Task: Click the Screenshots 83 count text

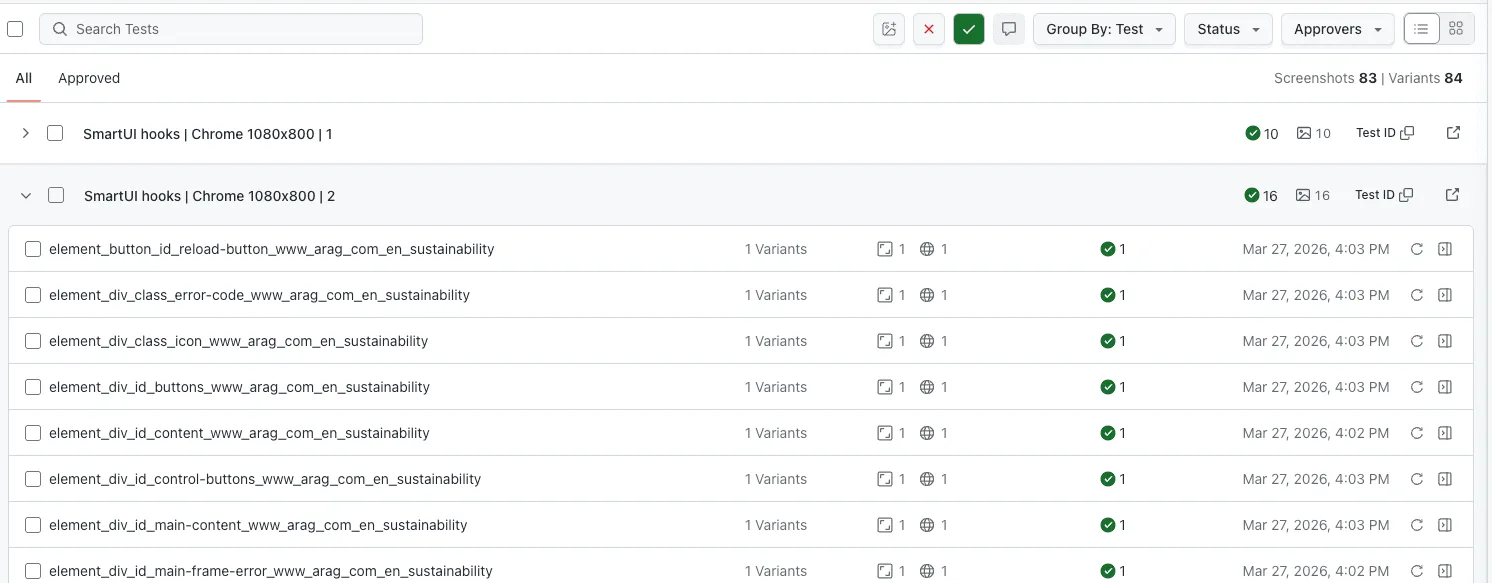Action: pos(1325,78)
